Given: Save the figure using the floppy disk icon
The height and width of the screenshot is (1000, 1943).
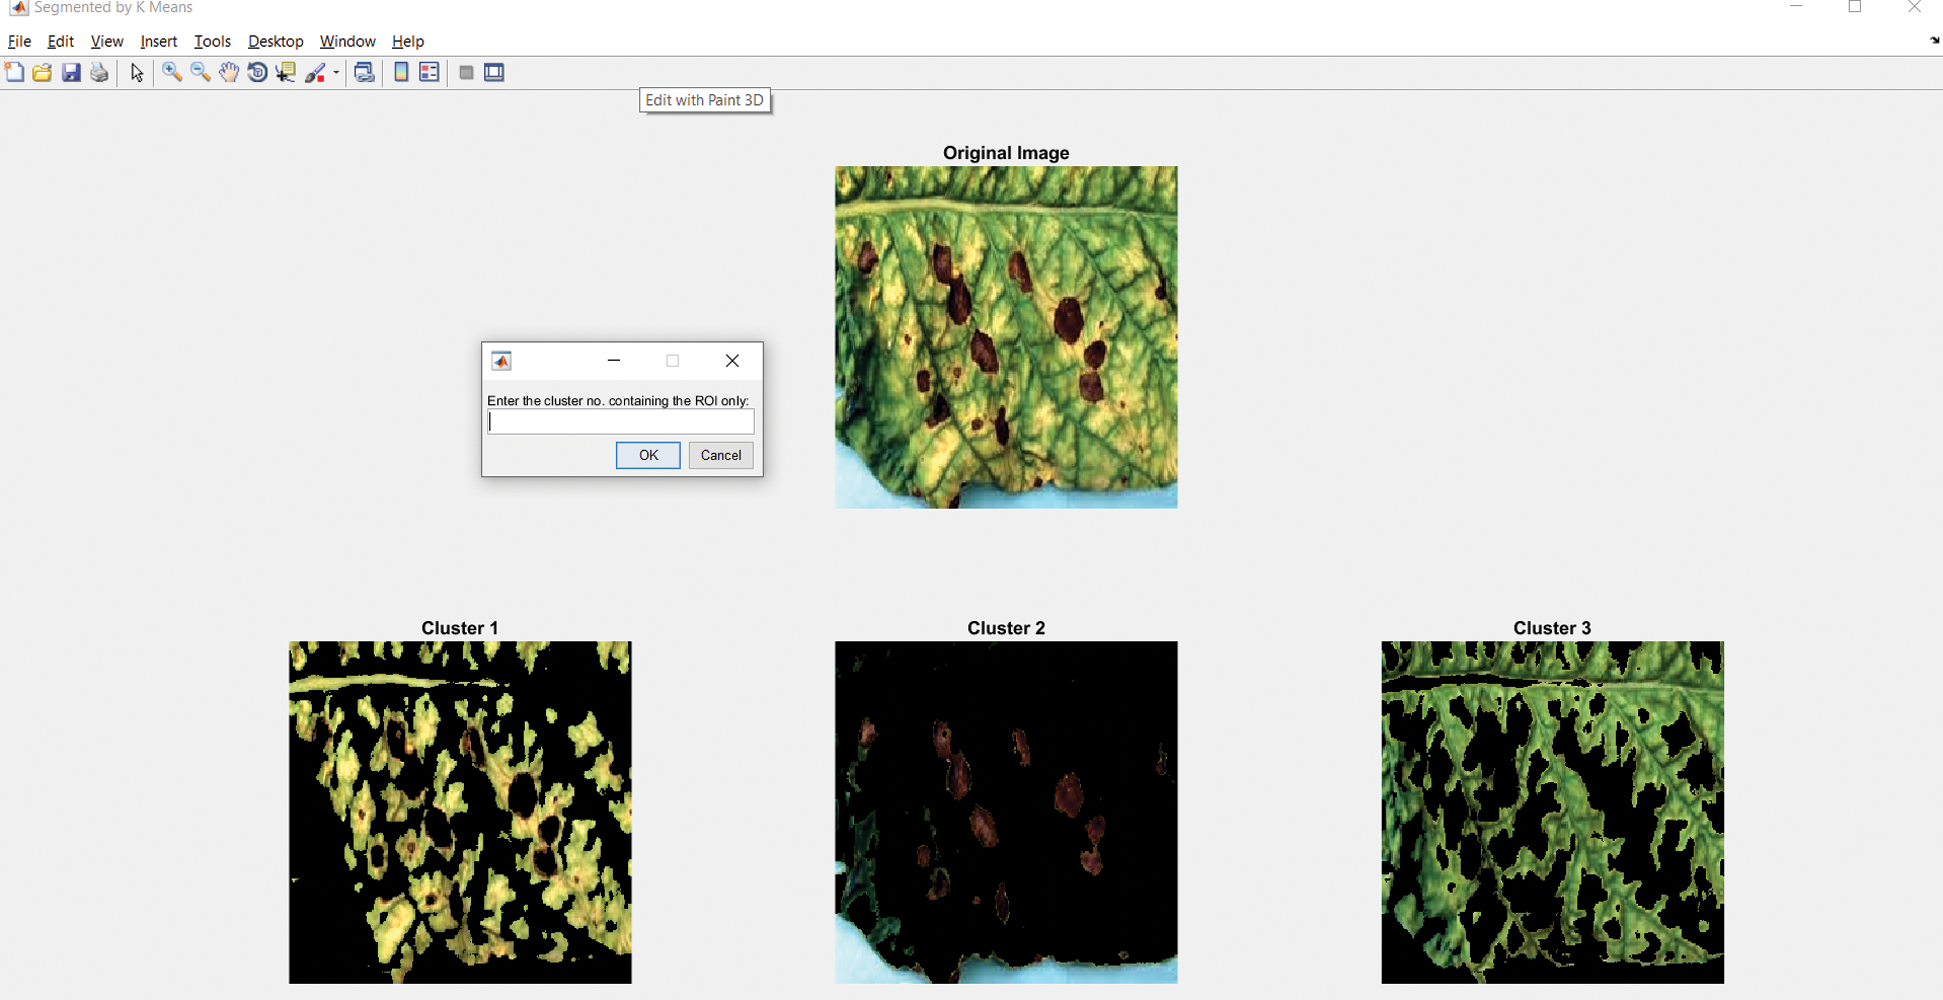Looking at the screenshot, I should pyautogui.click(x=71, y=72).
